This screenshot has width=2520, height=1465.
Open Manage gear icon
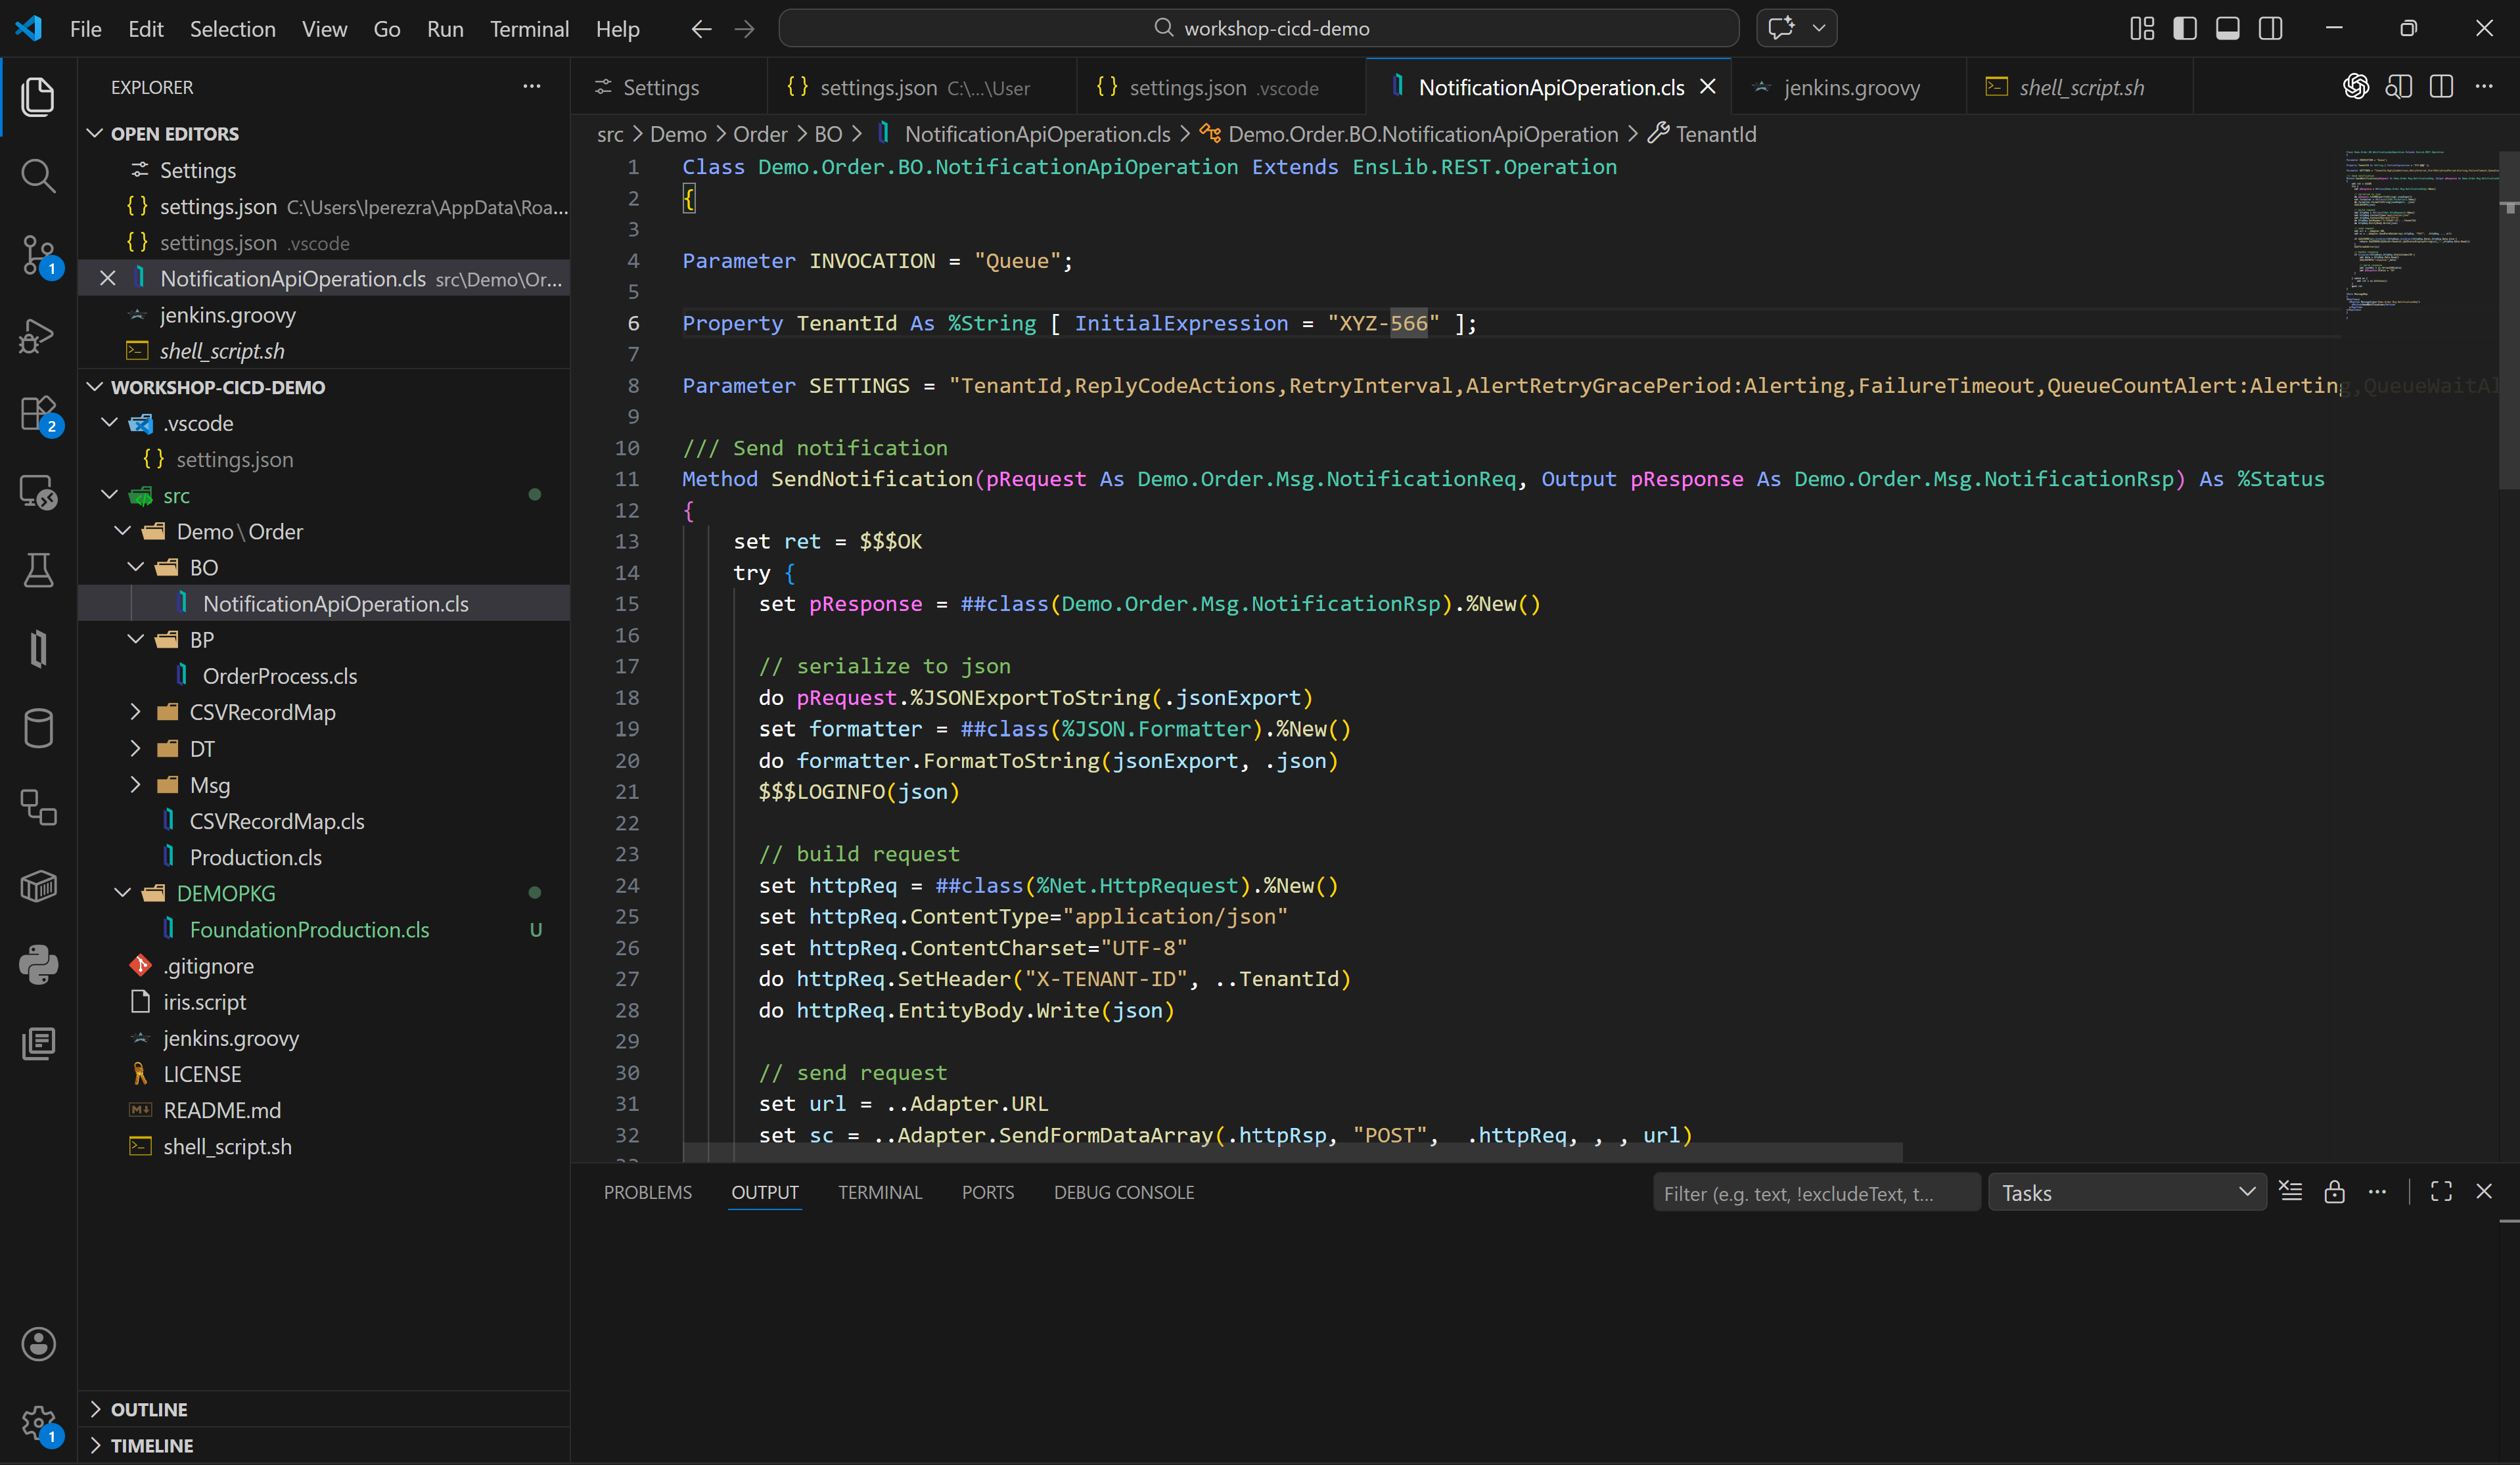[38, 1422]
